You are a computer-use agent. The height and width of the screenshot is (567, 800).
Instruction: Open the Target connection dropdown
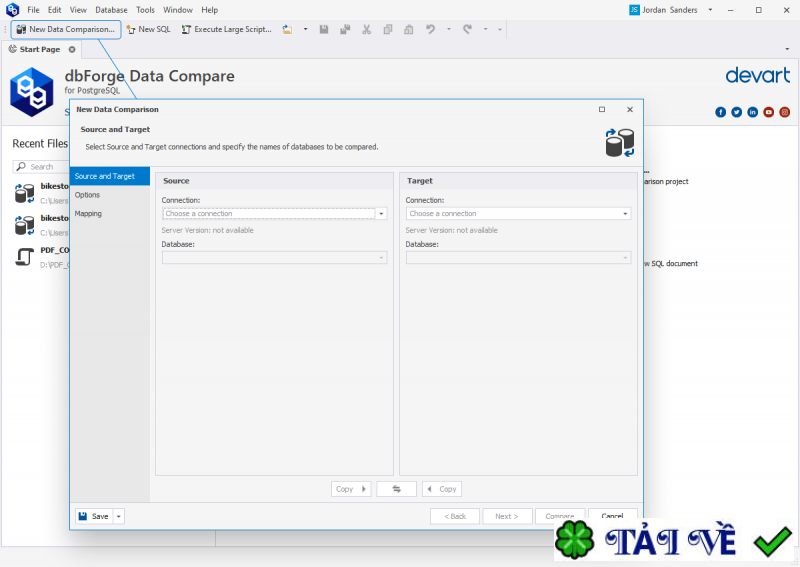(518, 213)
